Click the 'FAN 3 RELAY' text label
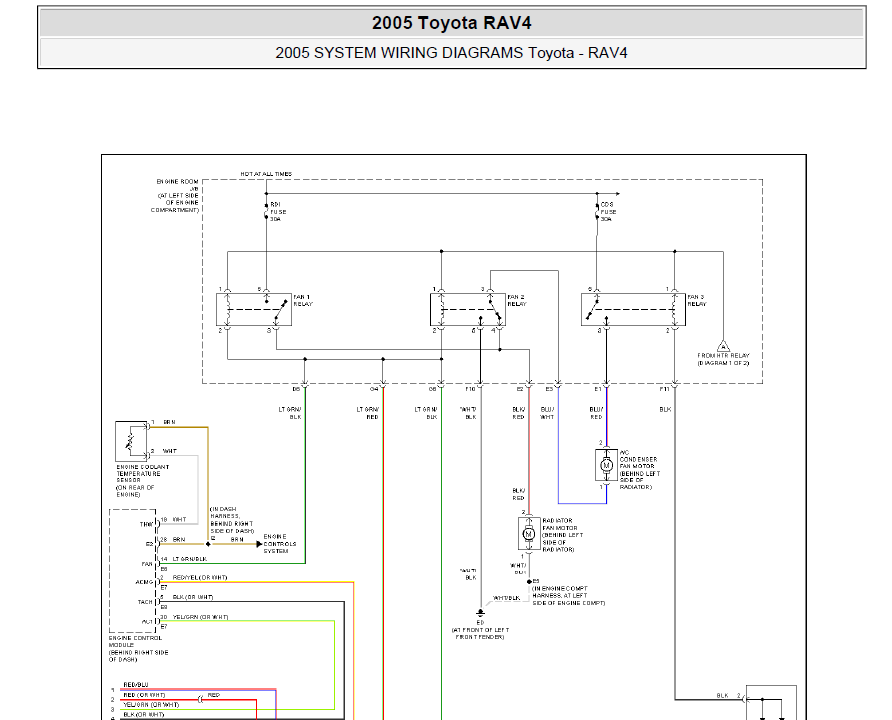The height and width of the screenshot is (720, 892). coord(697,300)
